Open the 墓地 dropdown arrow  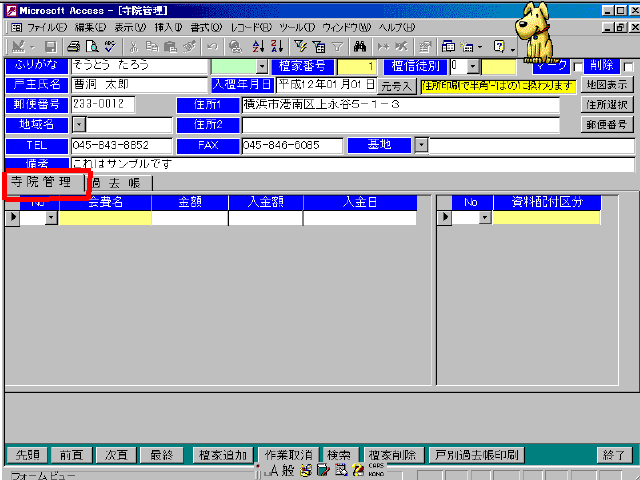421,144
